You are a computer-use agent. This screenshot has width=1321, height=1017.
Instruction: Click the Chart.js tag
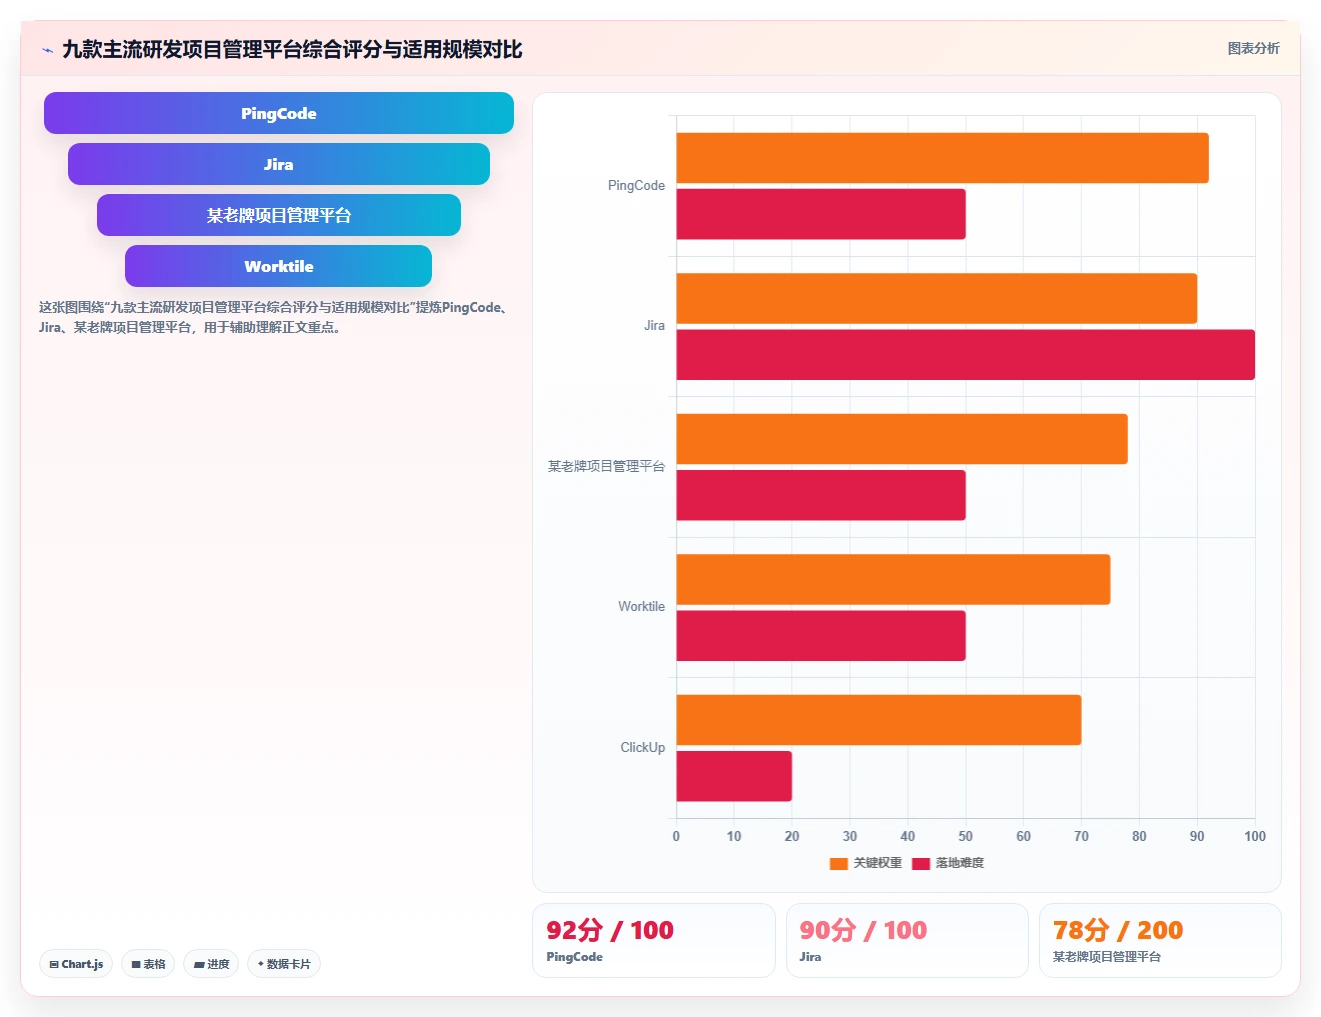[x=76, y=964]
